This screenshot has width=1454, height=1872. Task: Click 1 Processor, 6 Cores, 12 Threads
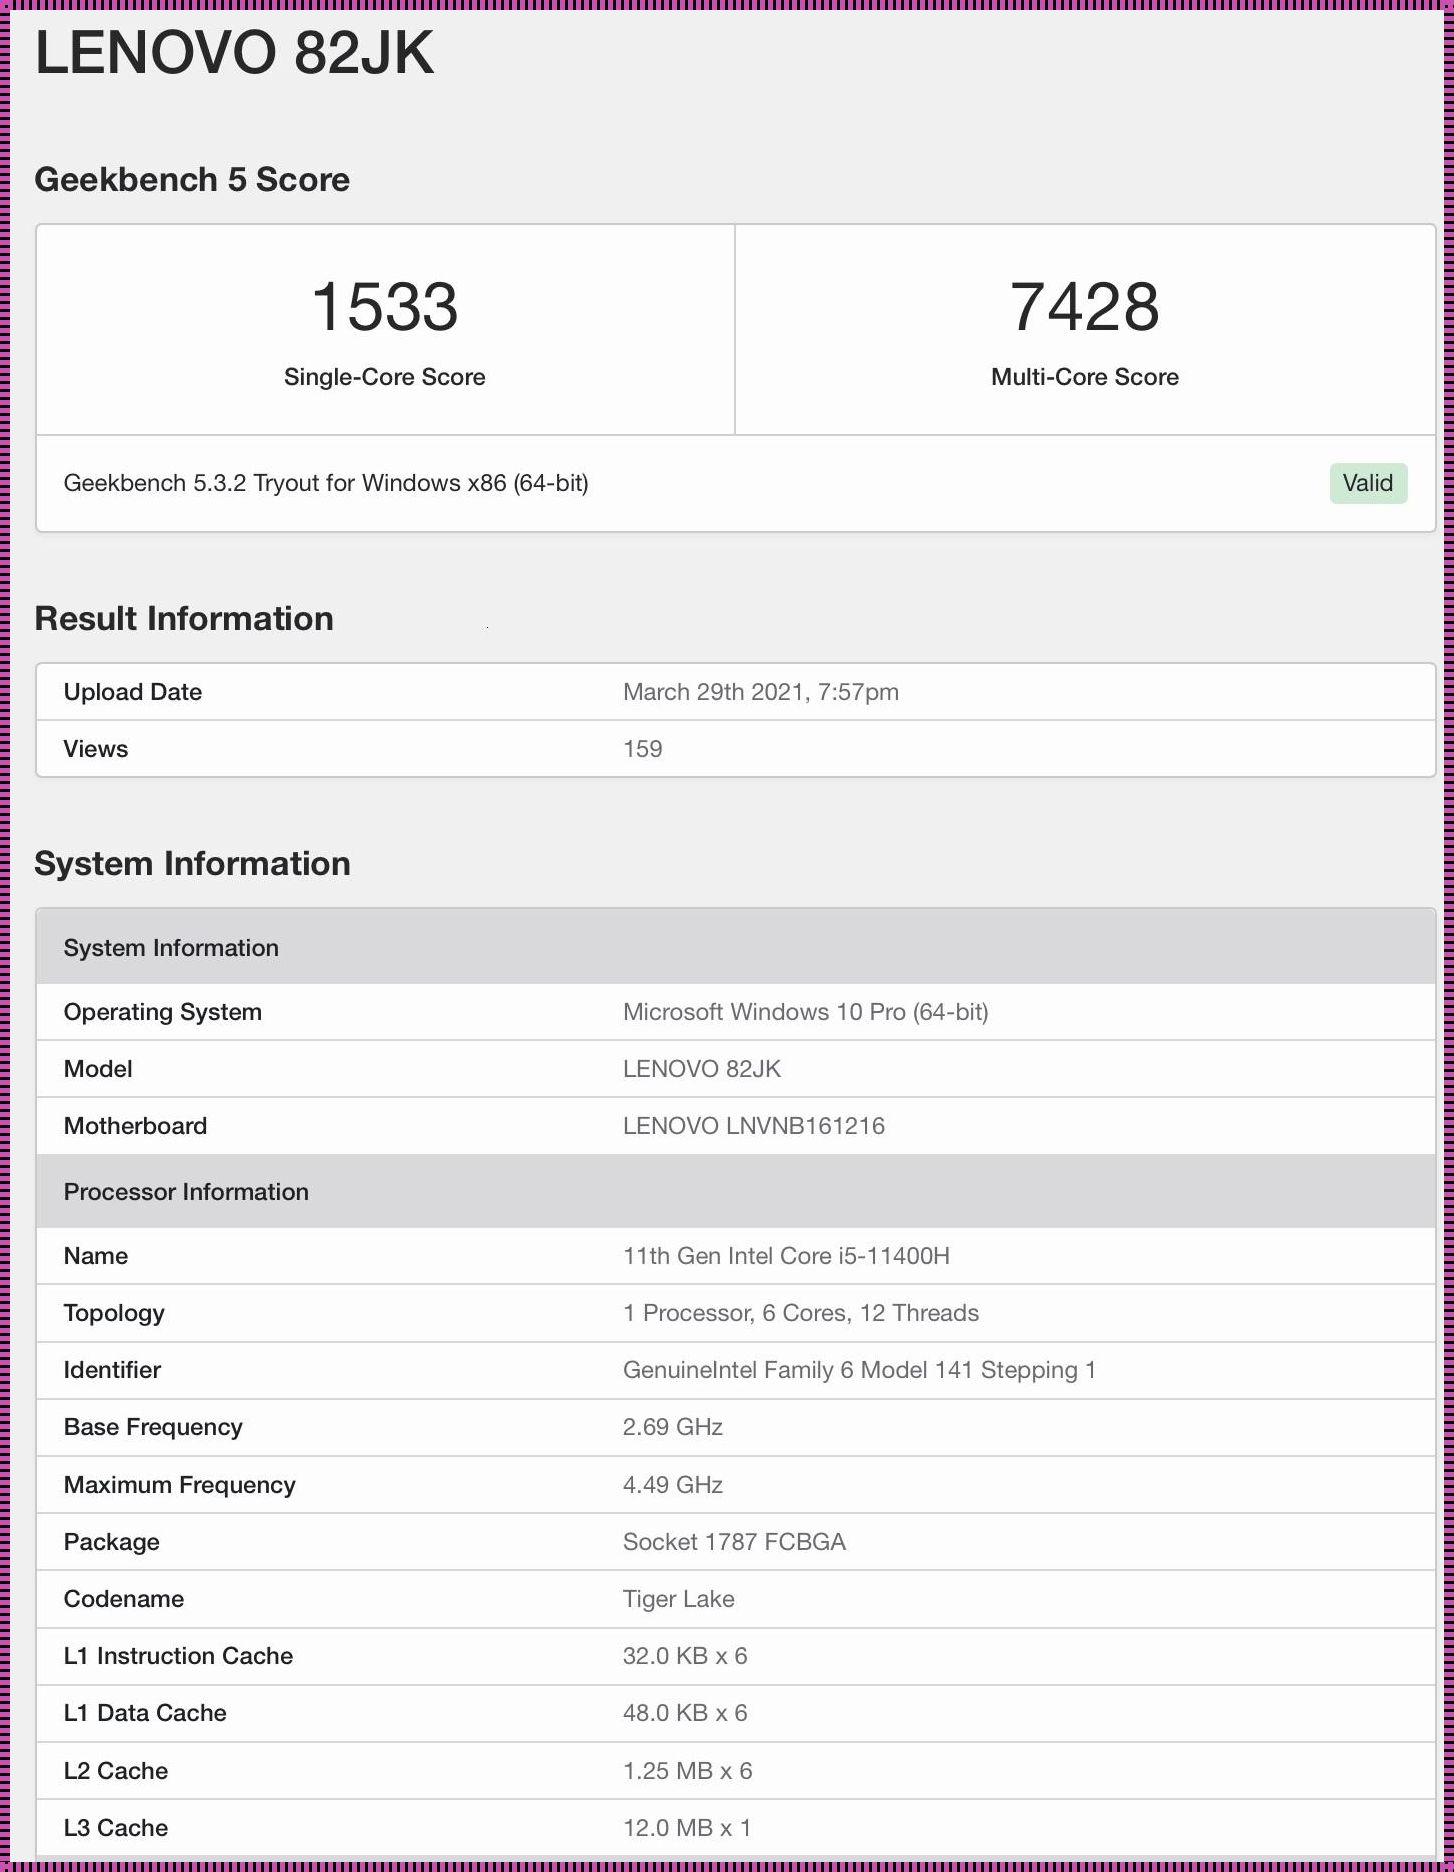click(801, 1313)
